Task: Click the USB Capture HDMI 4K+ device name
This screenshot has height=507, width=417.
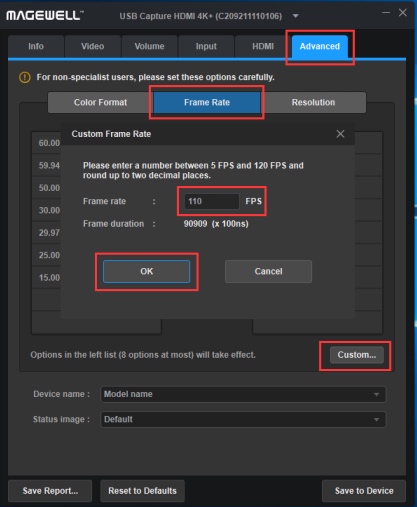Action: 201,16
